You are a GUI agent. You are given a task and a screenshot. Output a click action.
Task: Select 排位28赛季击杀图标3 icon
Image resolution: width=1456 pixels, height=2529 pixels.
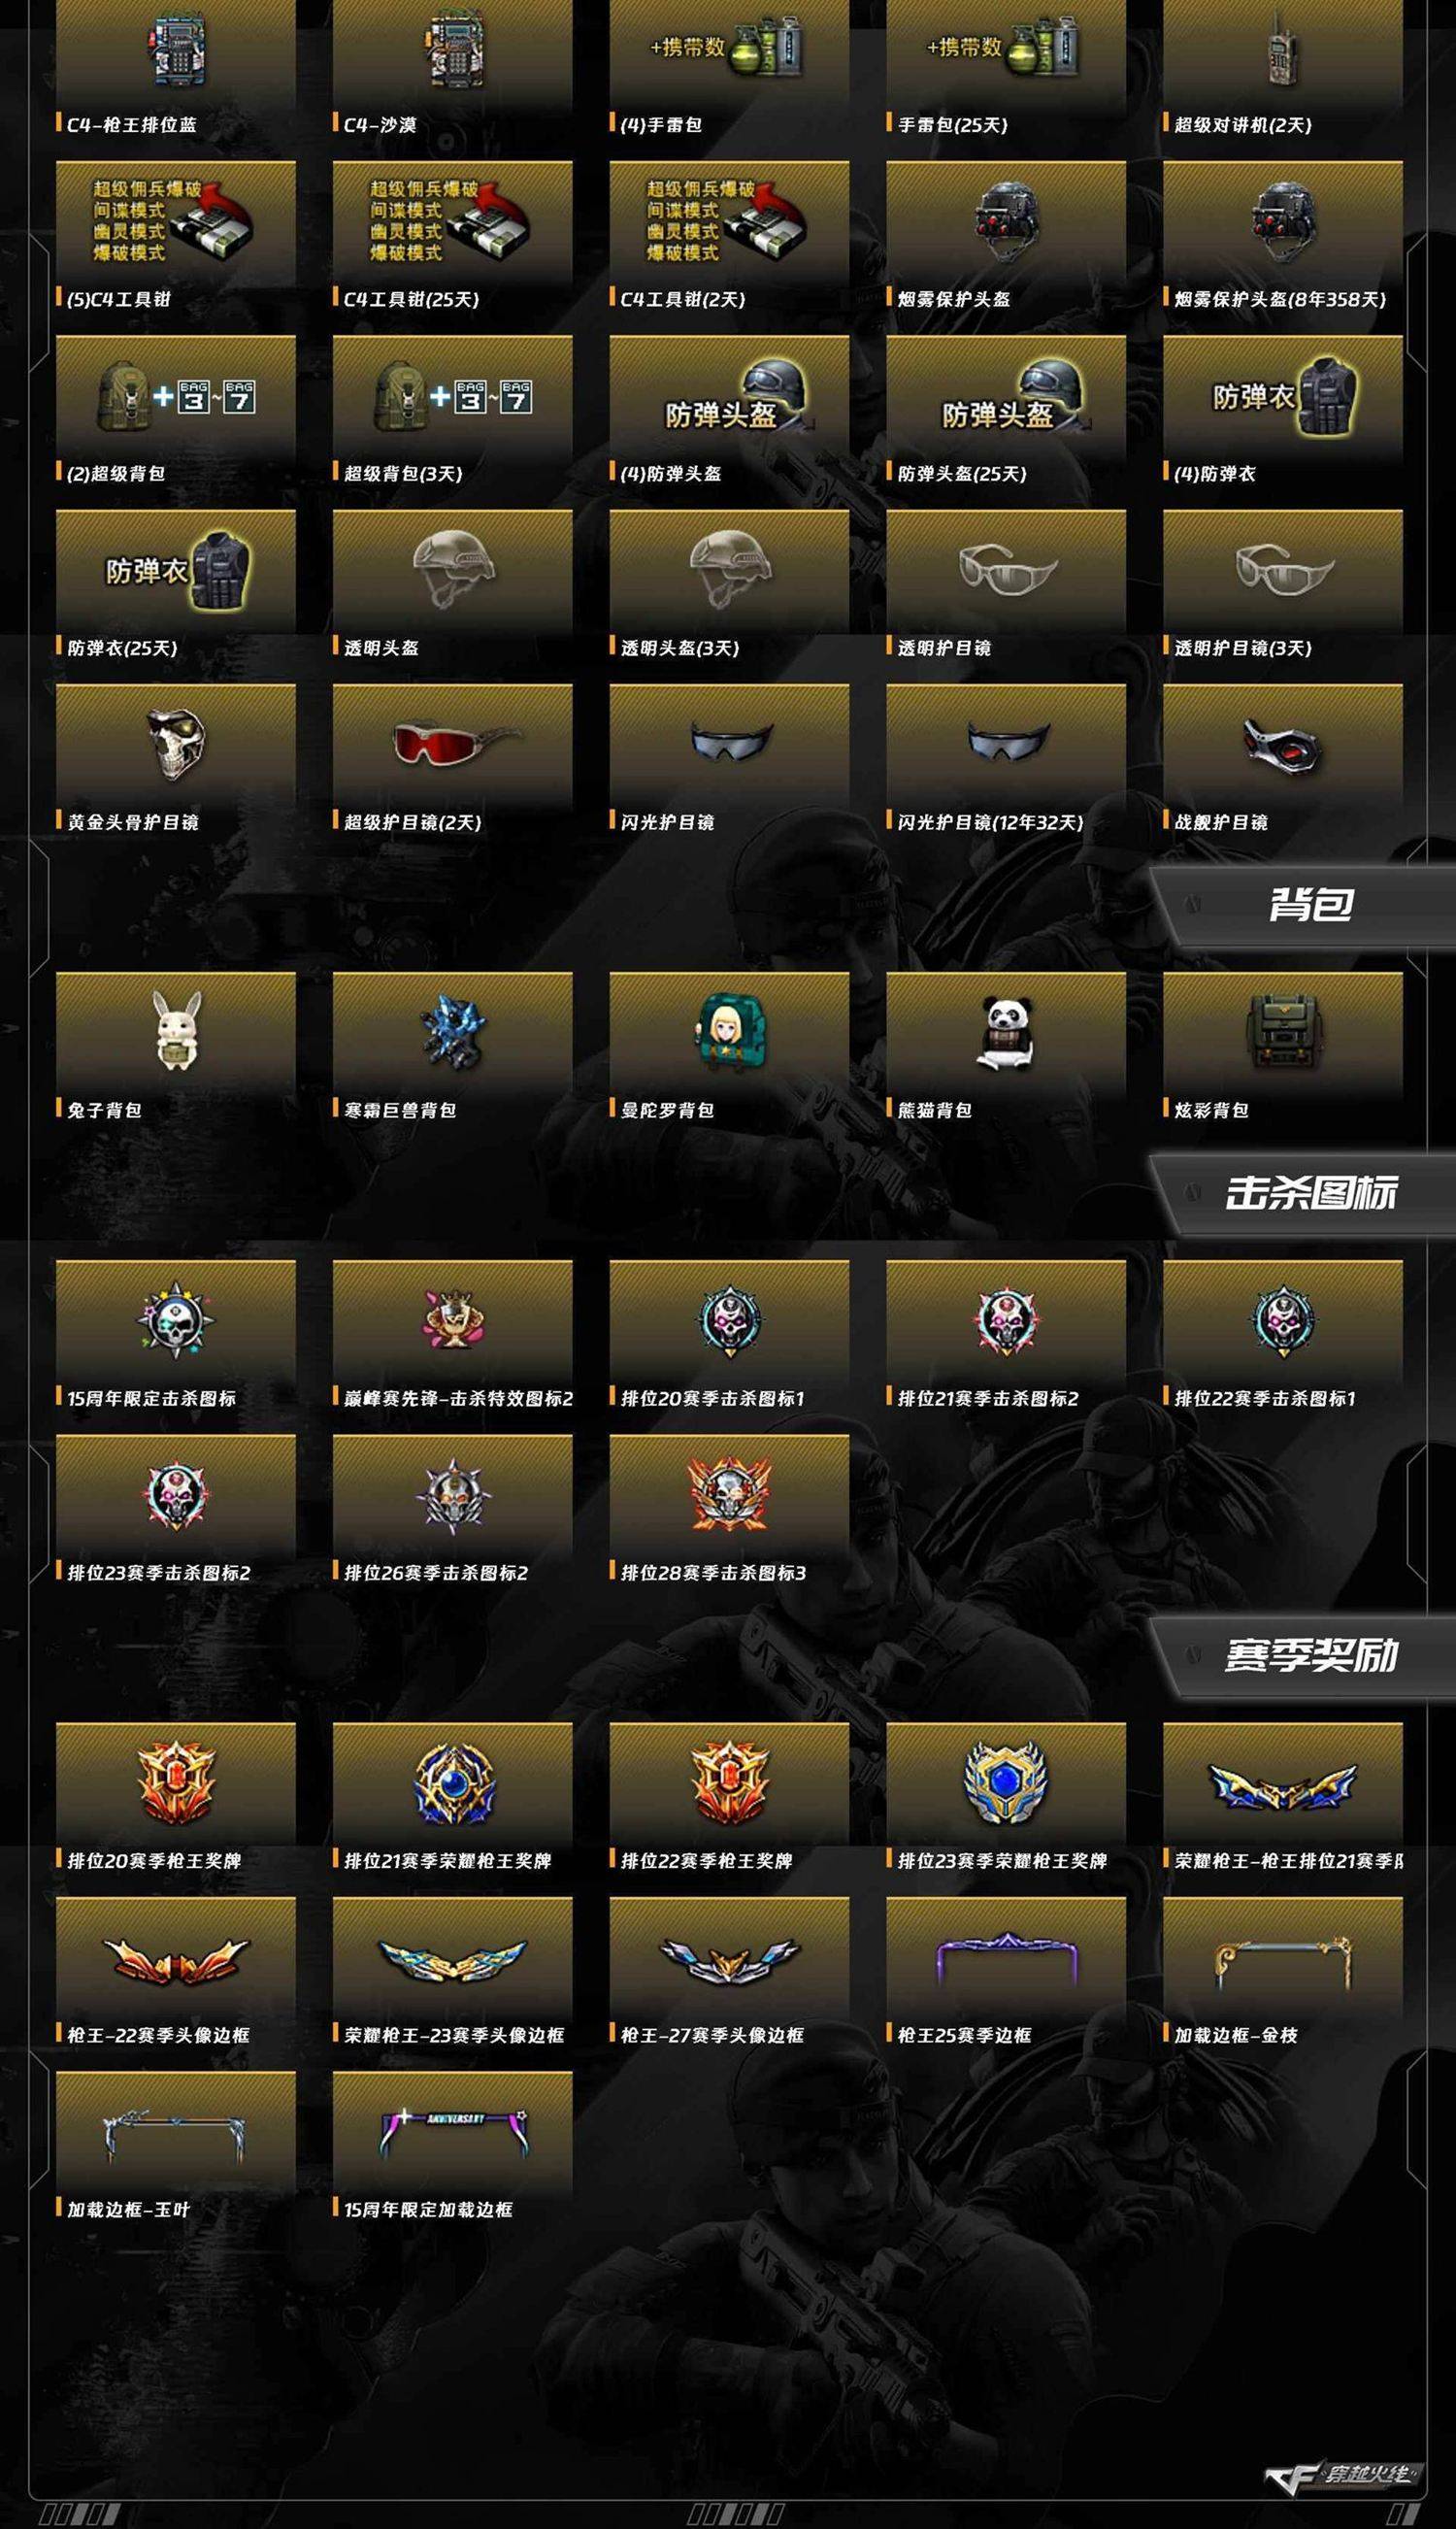click(x=729, y=1493)
